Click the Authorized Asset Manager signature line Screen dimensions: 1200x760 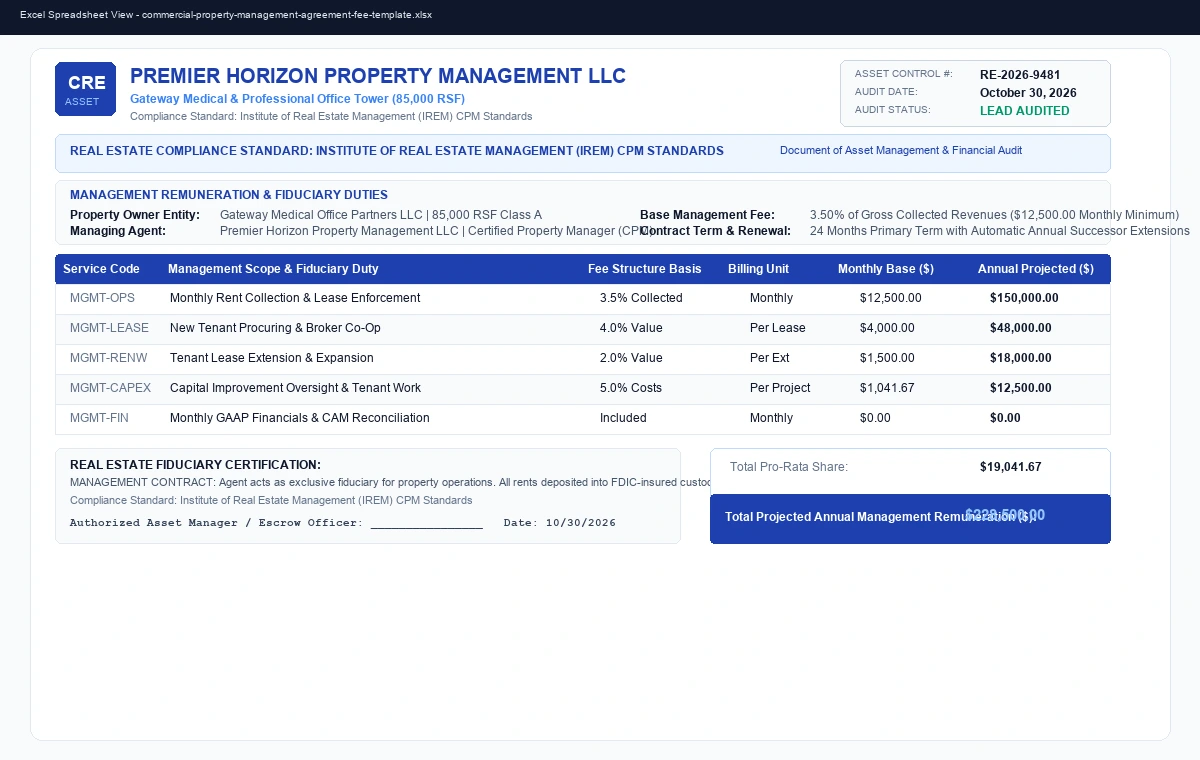point(276,523)
